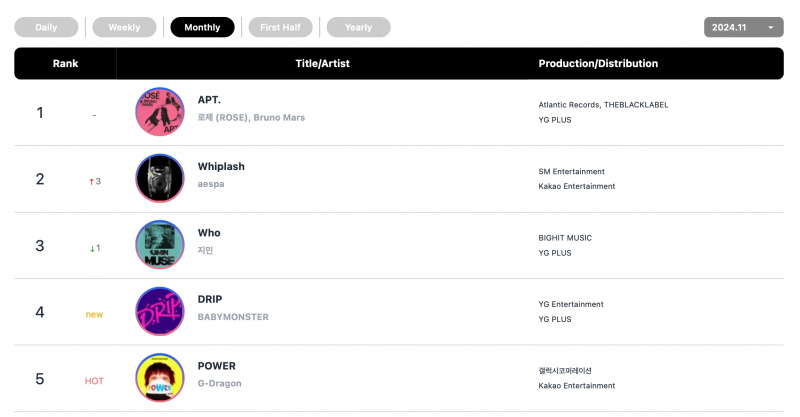Click the POWER album cover by G-Dragon
This screenshot has height=417, width=800.
click(160, 378)
